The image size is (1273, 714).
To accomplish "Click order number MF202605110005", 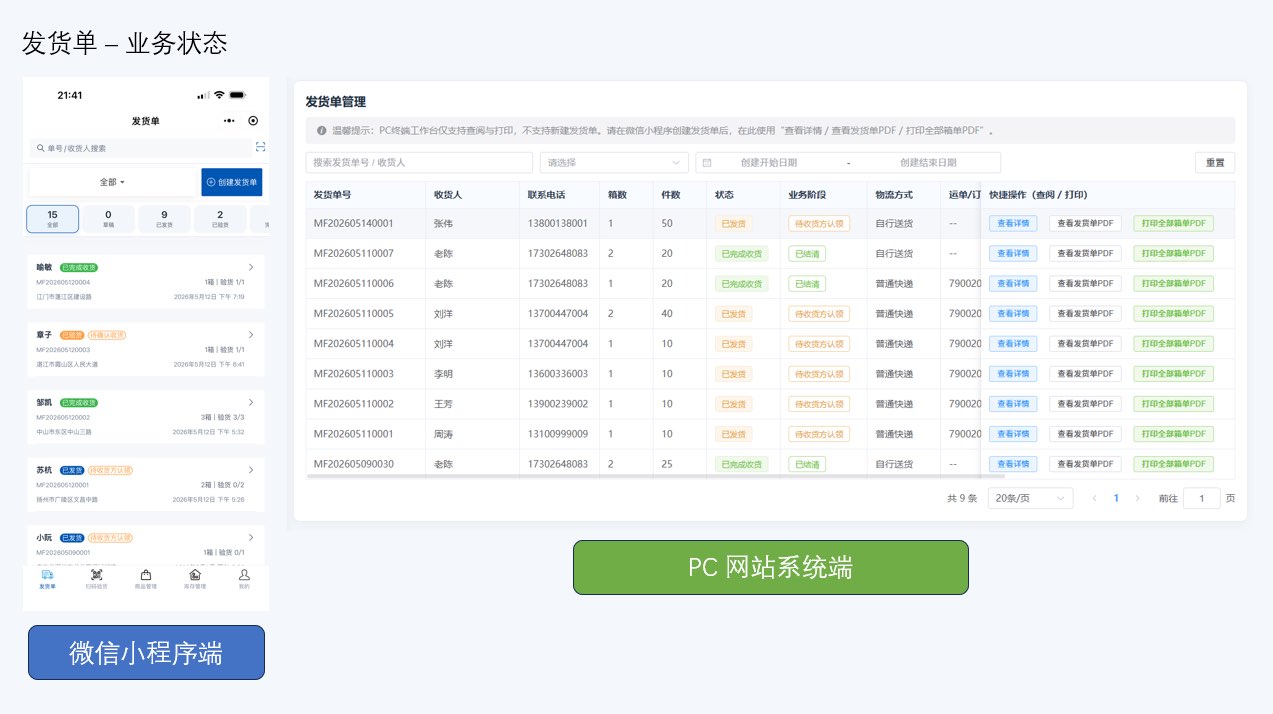I will (x=353, y=314).
